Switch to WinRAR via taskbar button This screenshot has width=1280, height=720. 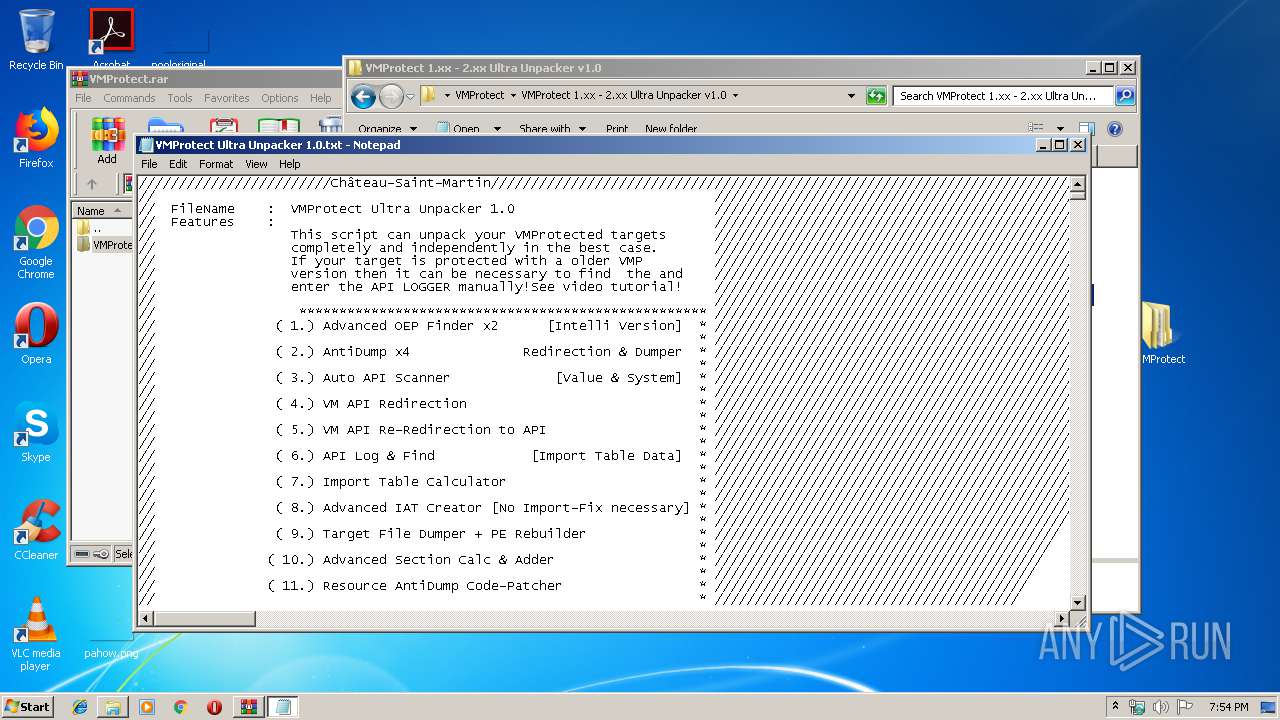[248, 707]
